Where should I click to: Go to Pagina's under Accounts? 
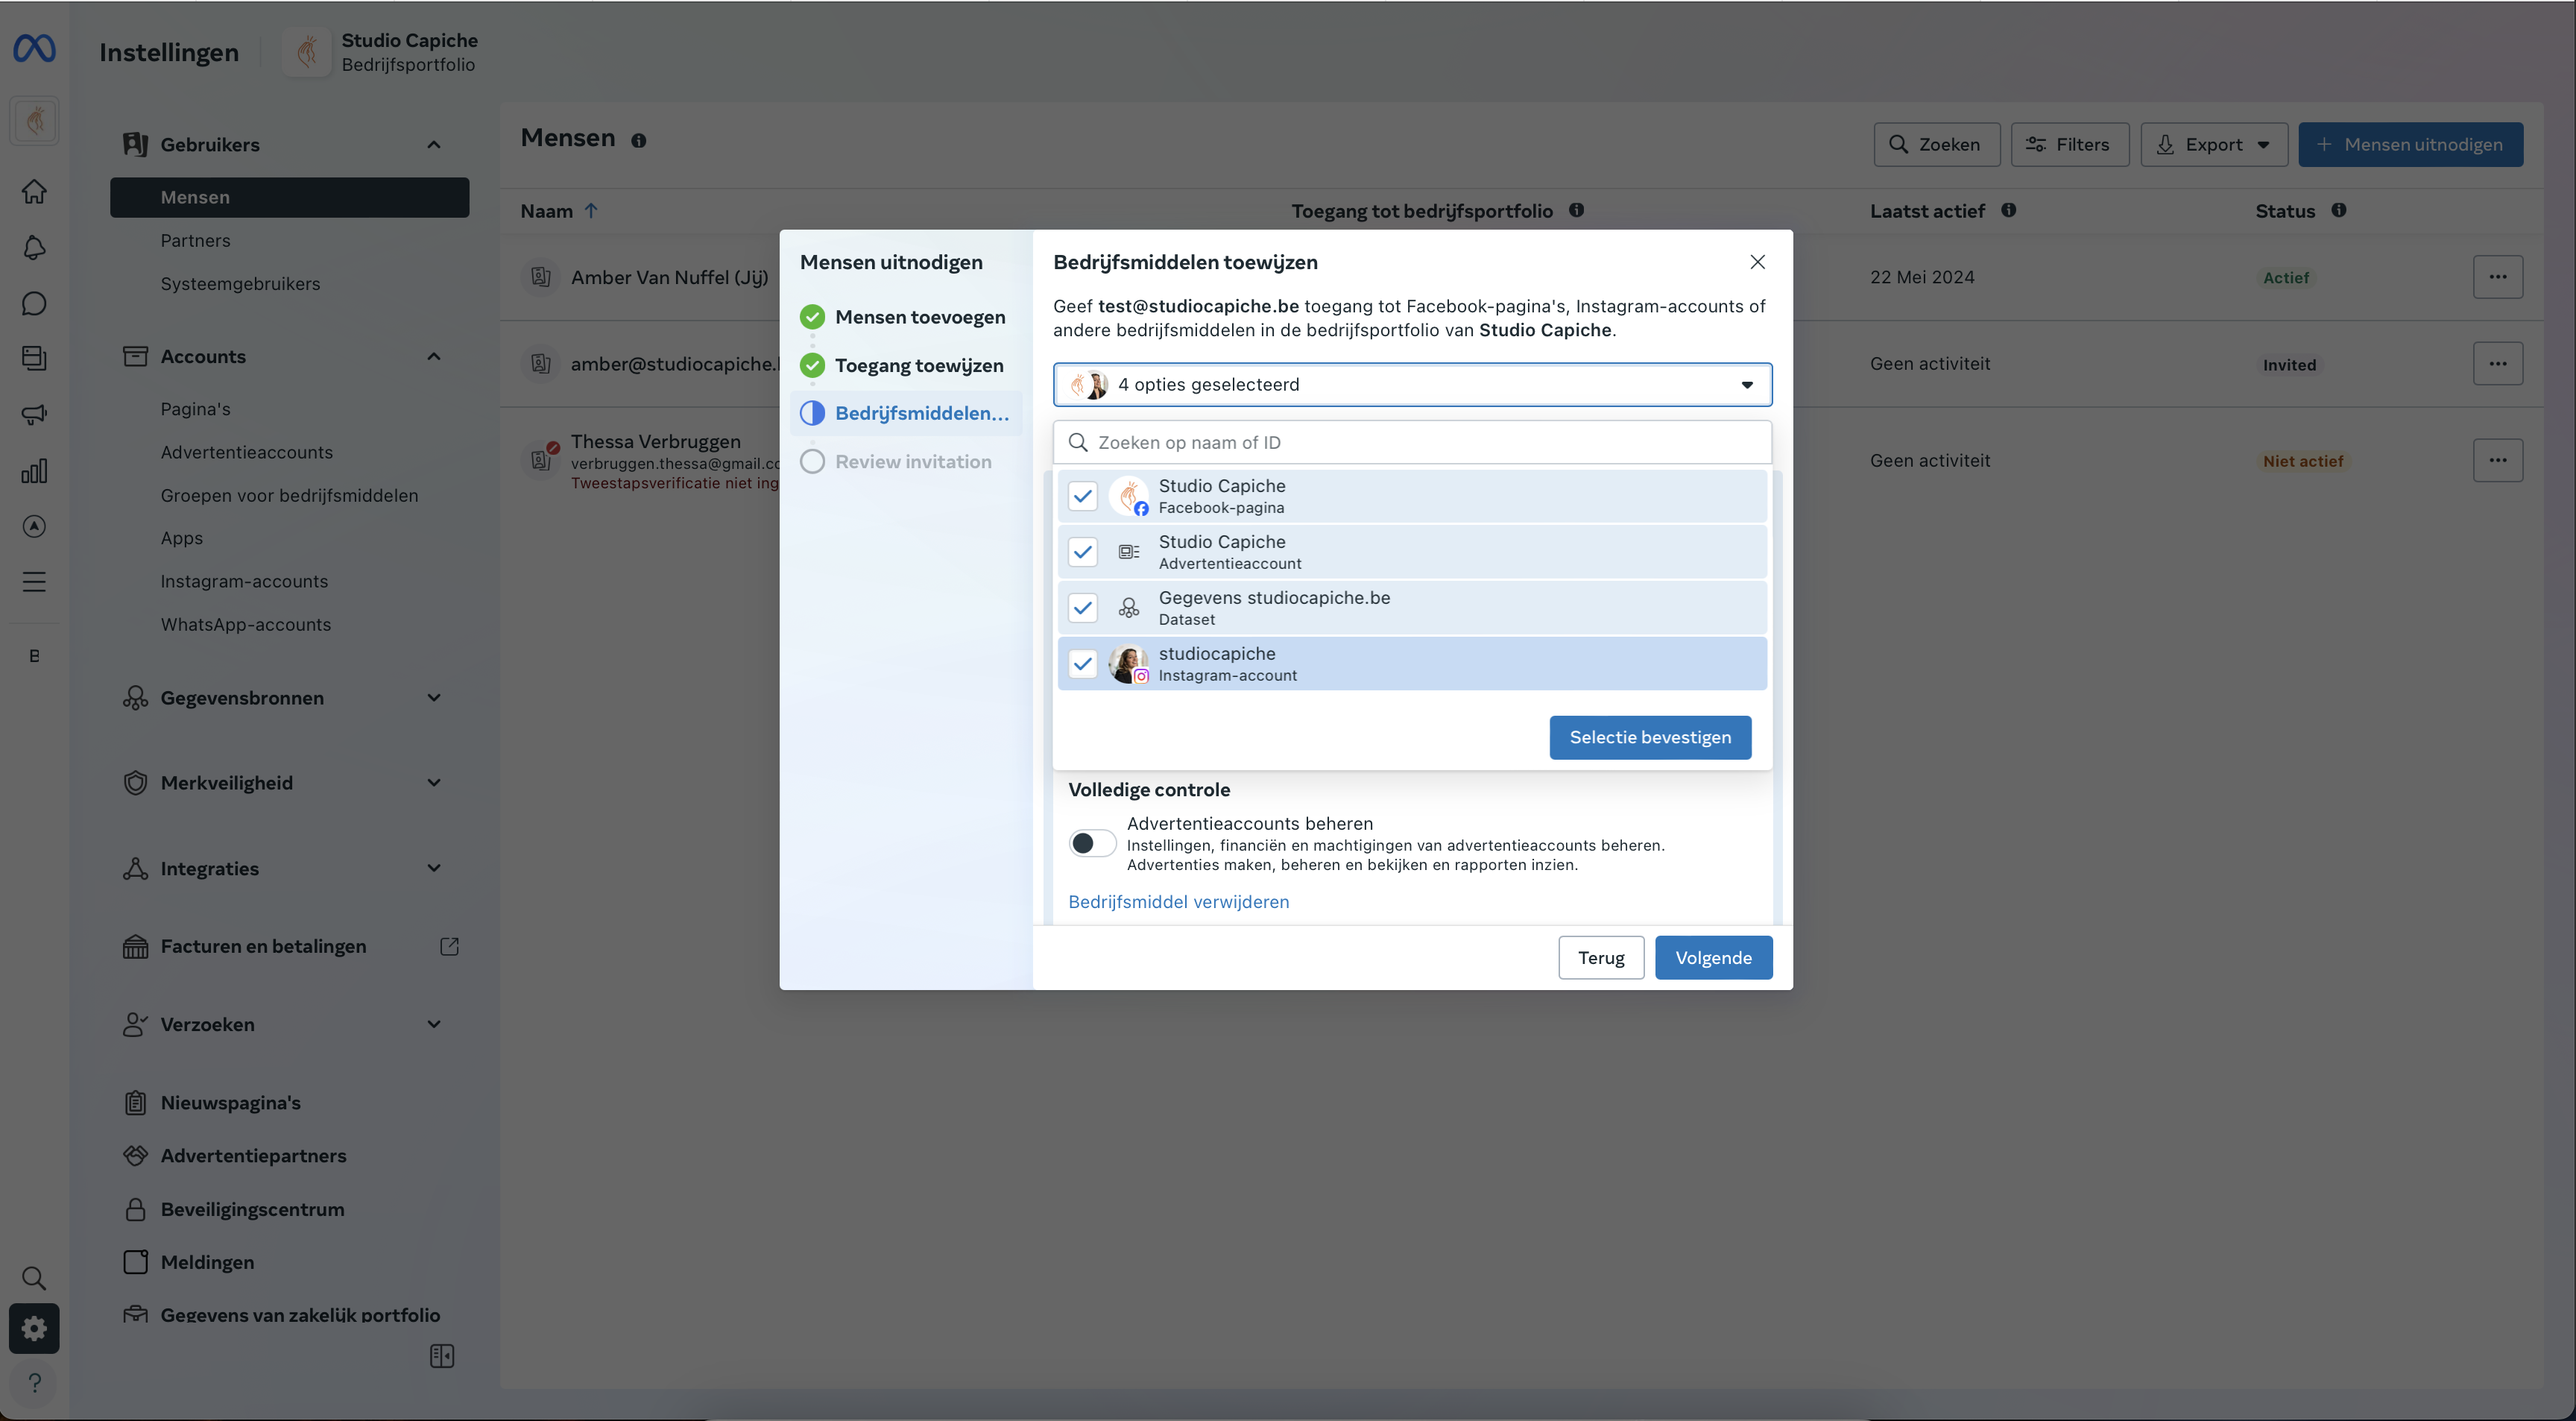pos(195,409)
